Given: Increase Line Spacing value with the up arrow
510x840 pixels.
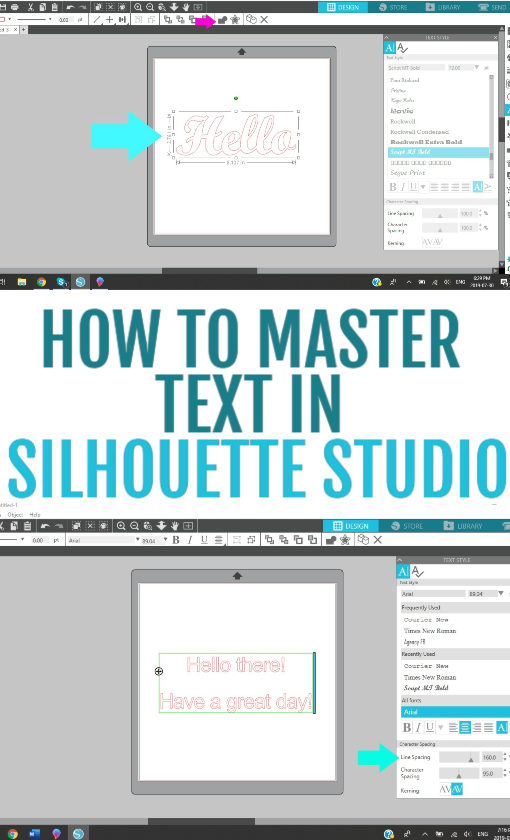Looking at the screenshot, I should click(x=505, y=754).
